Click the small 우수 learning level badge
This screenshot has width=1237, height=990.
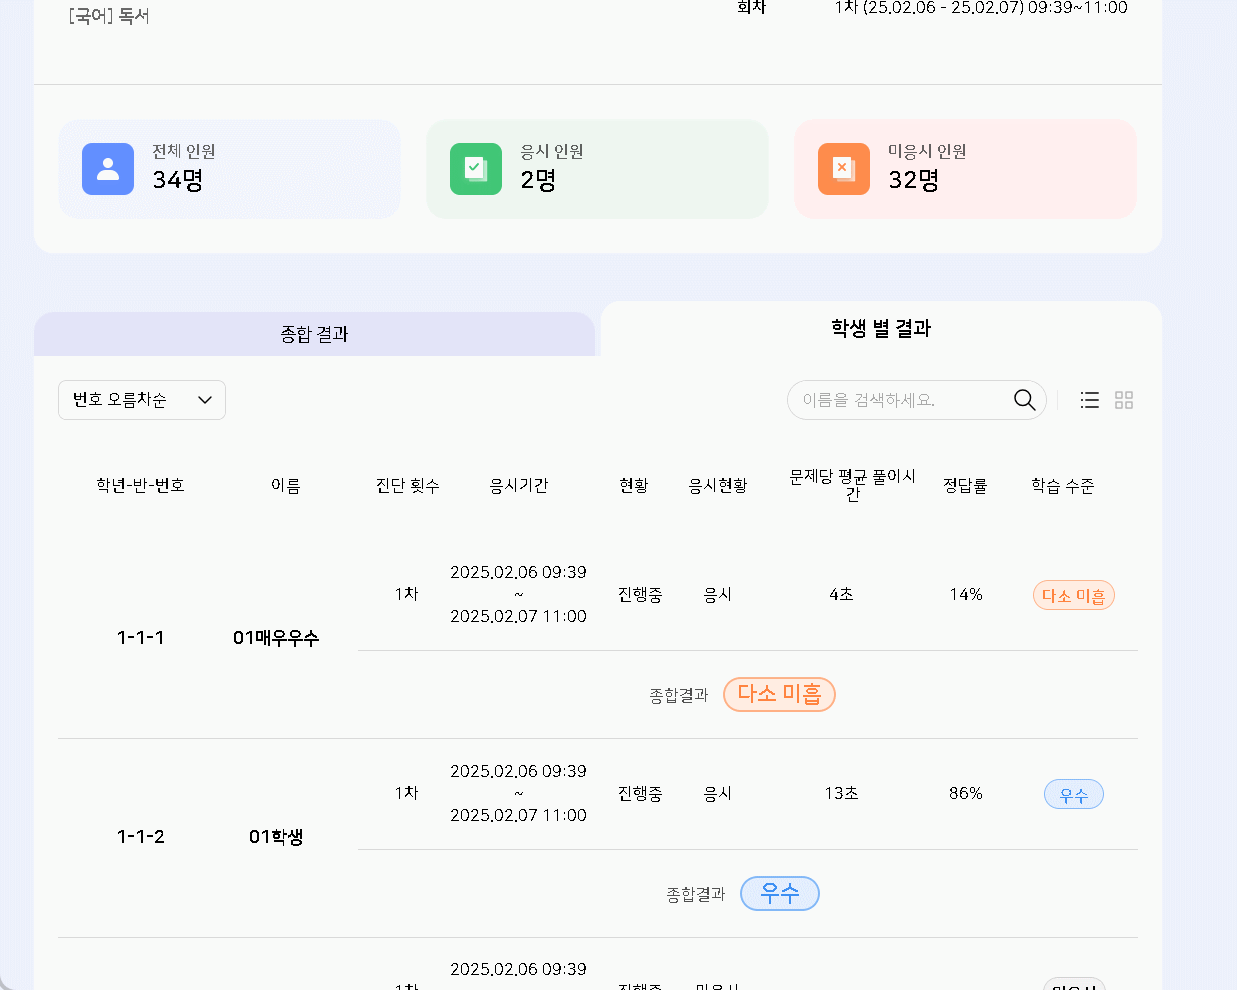pyautogui.click(x=1073, y=795)
